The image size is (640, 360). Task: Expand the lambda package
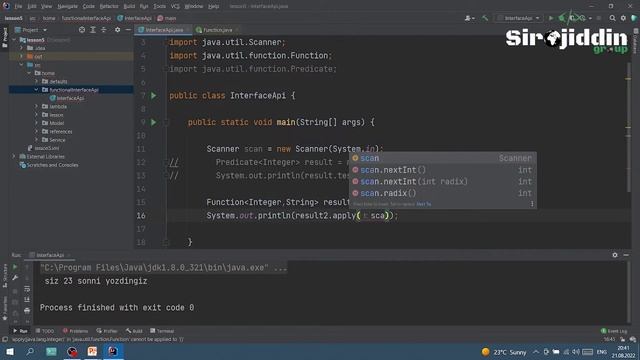[36, 106]
